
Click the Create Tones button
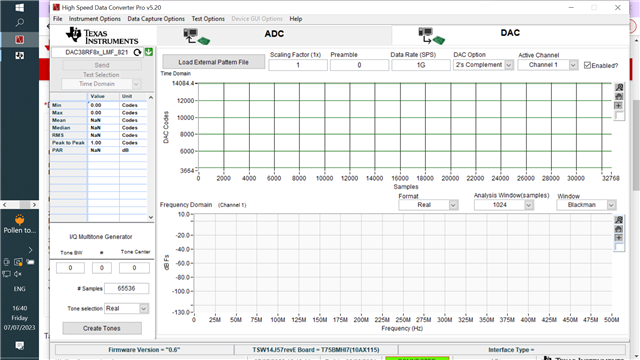click(x=102, y=328)
